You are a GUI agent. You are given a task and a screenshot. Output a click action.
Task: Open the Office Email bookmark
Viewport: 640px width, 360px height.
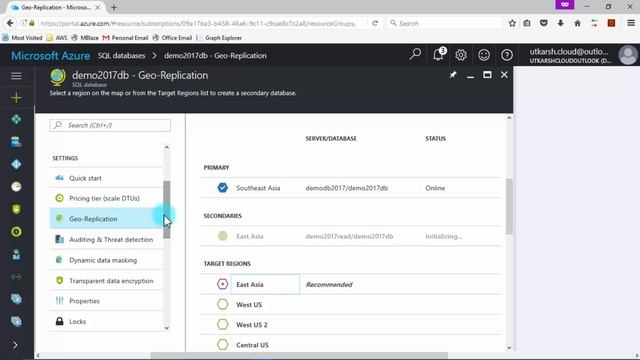coord(172,38)
